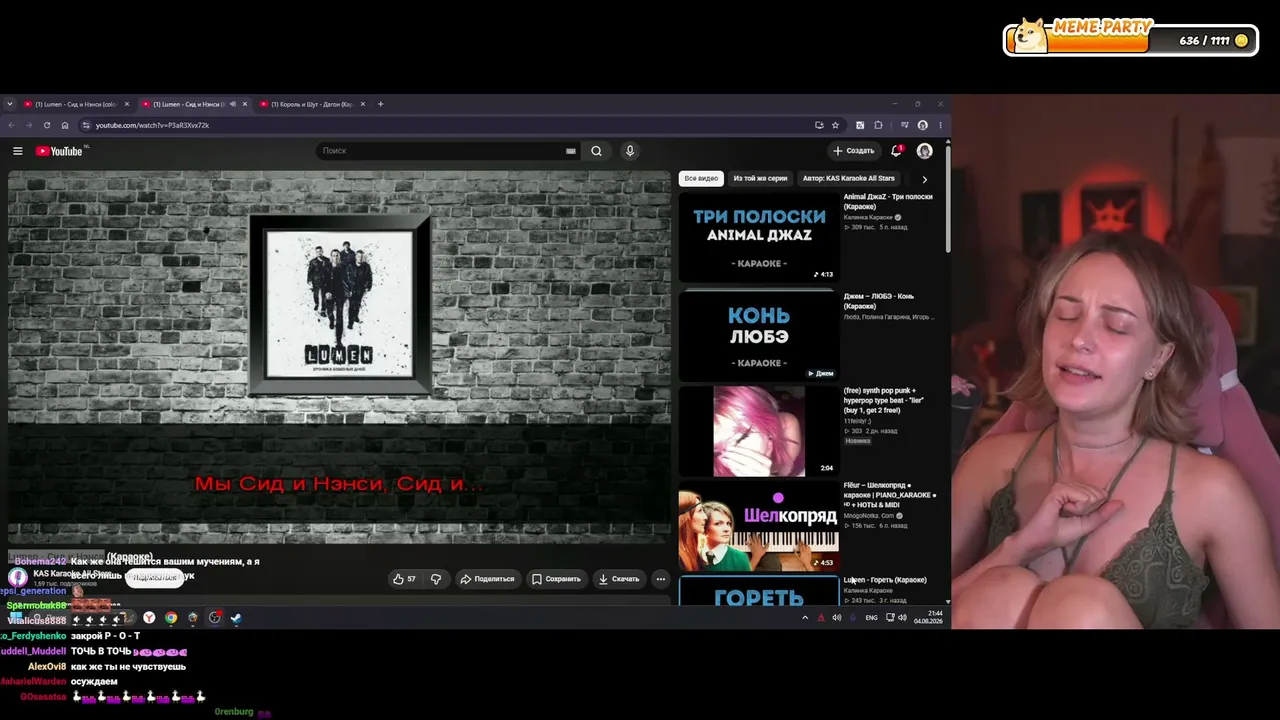Image resolution: width=1280 pixels, height=720 pixels.
Task: Open the Yandex Browser taskbar icon
Action: (x=149, y=618)
